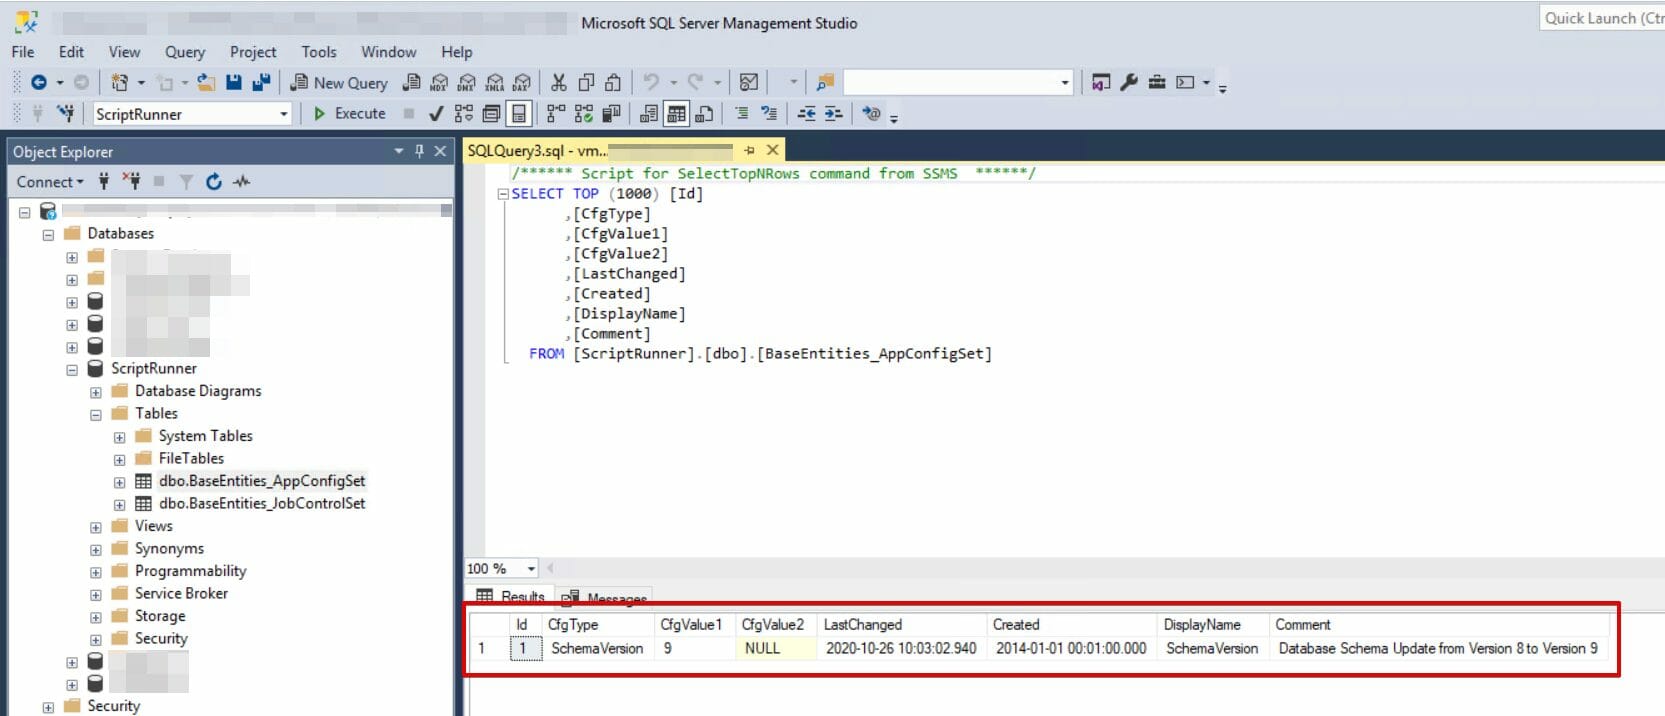Execute the current SQL query
This screenshot has height=716, width=1665.
tap(349, 114)
